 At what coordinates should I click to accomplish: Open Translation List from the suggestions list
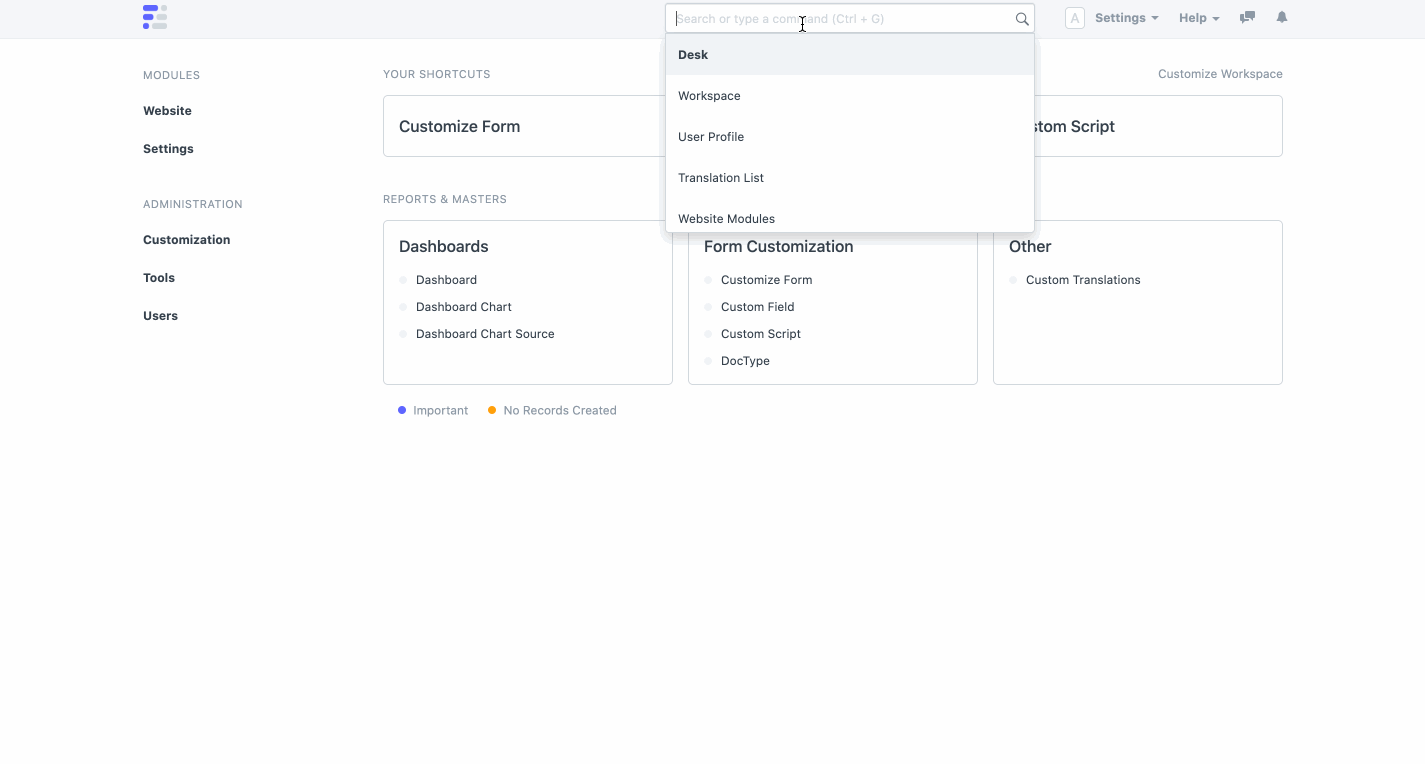point(721,177)
